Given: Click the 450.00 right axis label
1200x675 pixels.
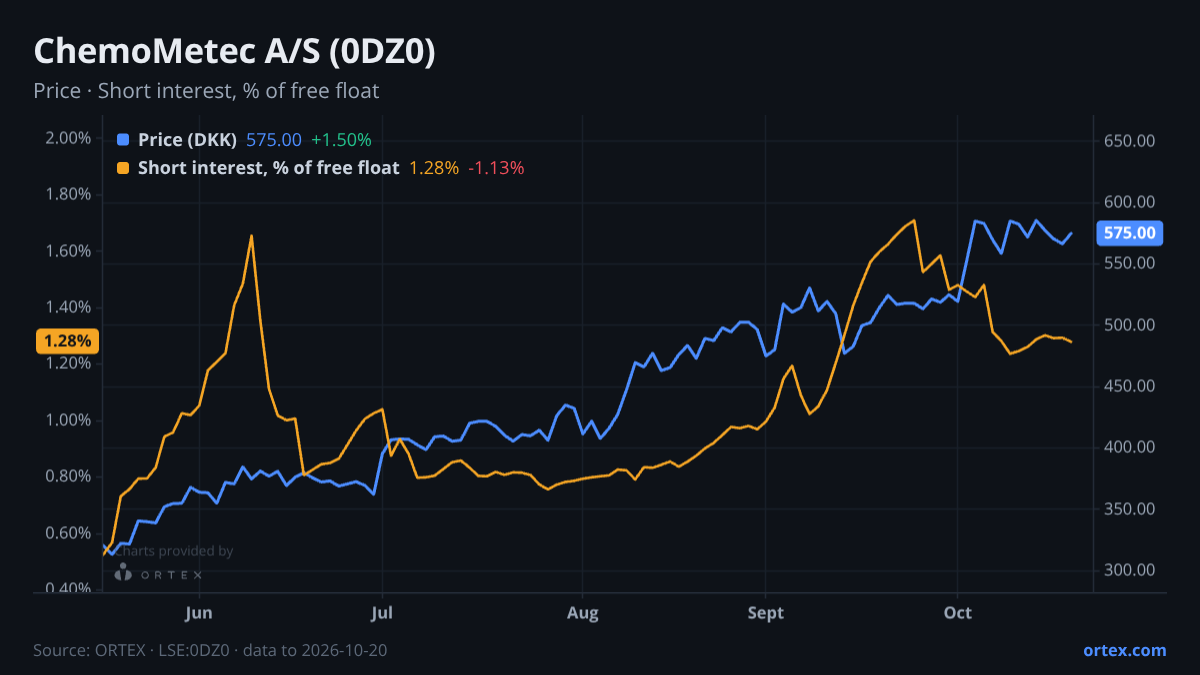Looking at the screenshot, I should click(1130, 386).
